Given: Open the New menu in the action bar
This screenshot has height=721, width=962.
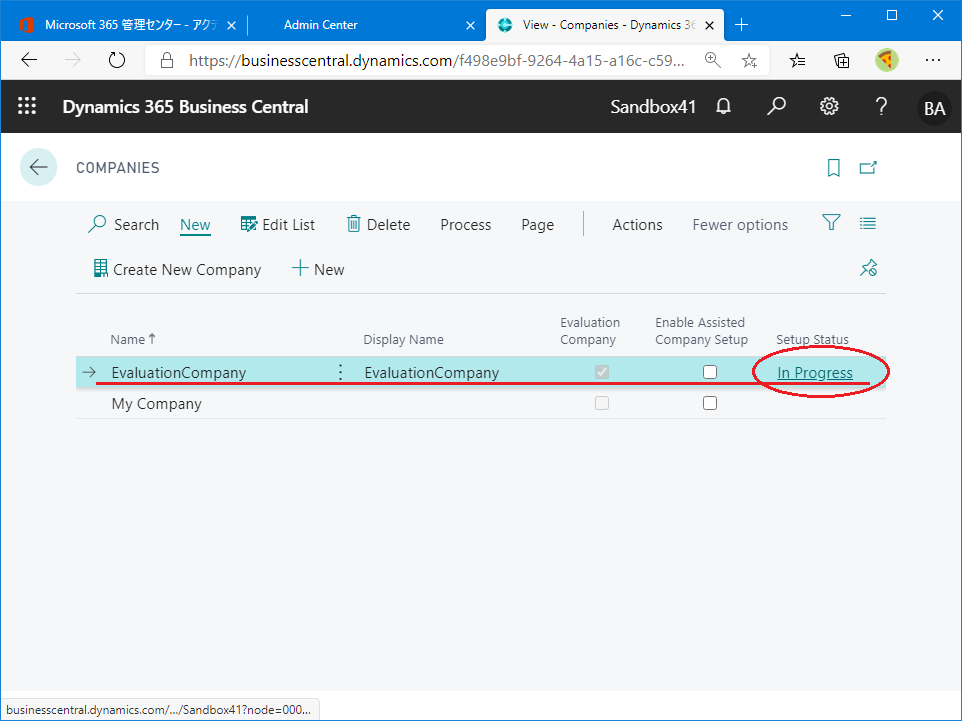Looking at the screenshot, I should click(195, 225).
